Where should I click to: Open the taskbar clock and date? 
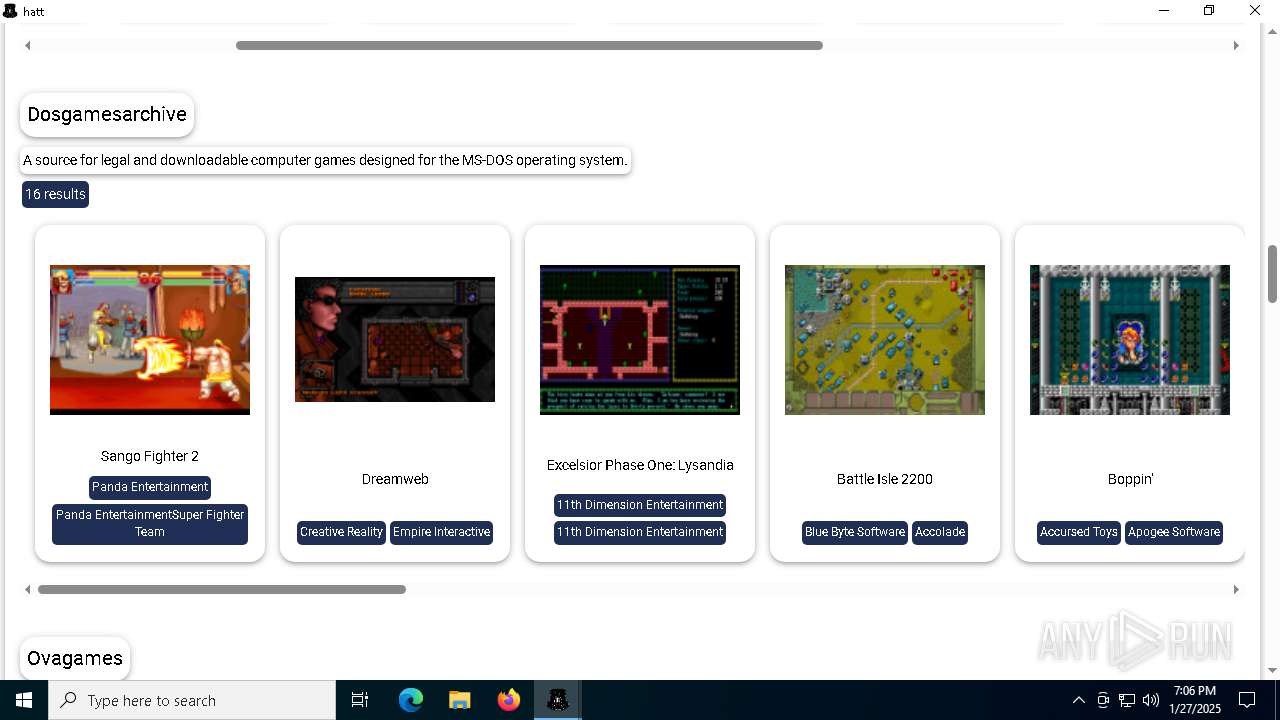click(x=1195, y=700)
